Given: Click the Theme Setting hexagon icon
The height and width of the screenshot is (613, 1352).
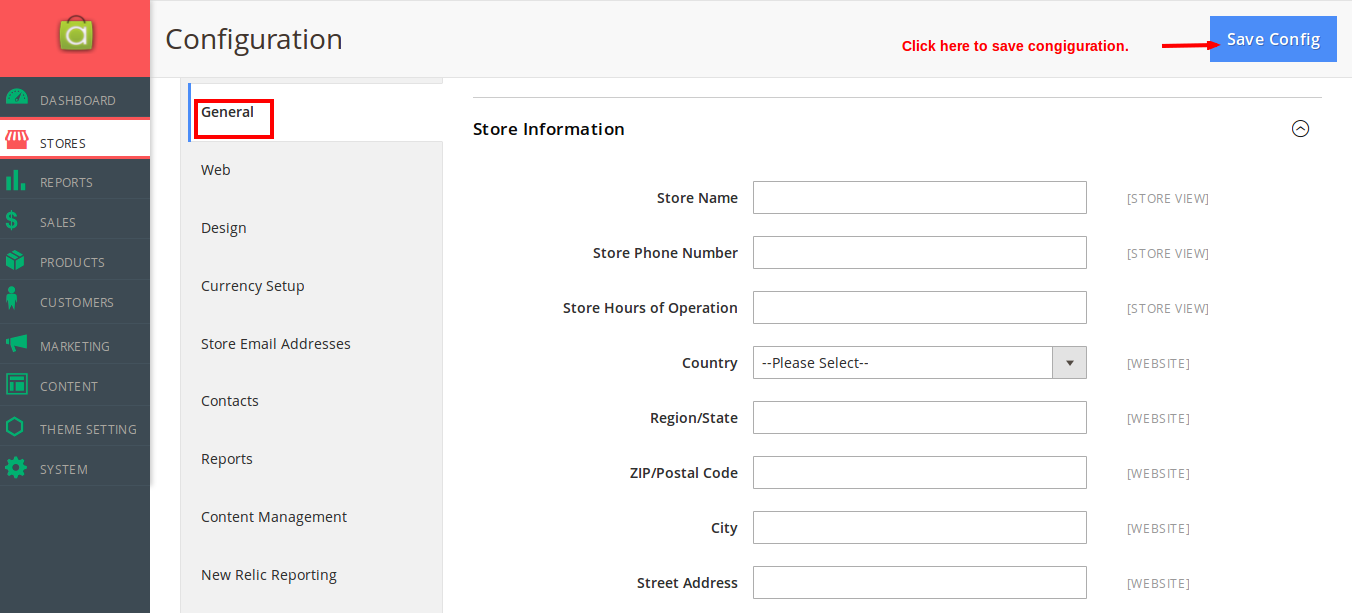Looking at the screenshot, I should coord(15,427).
